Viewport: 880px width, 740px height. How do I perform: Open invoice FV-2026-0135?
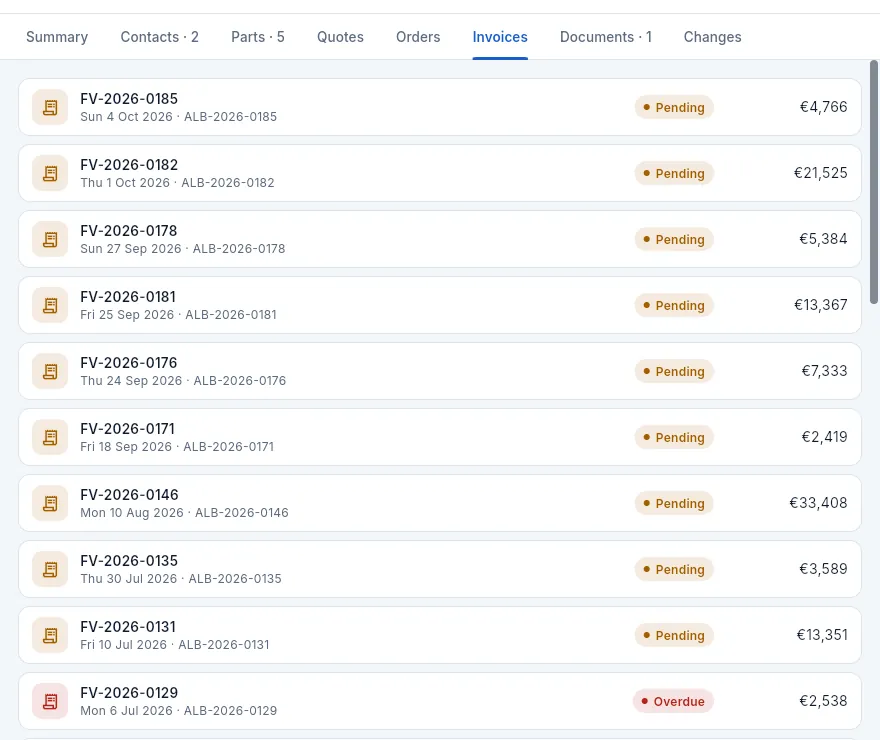(440, 569)
